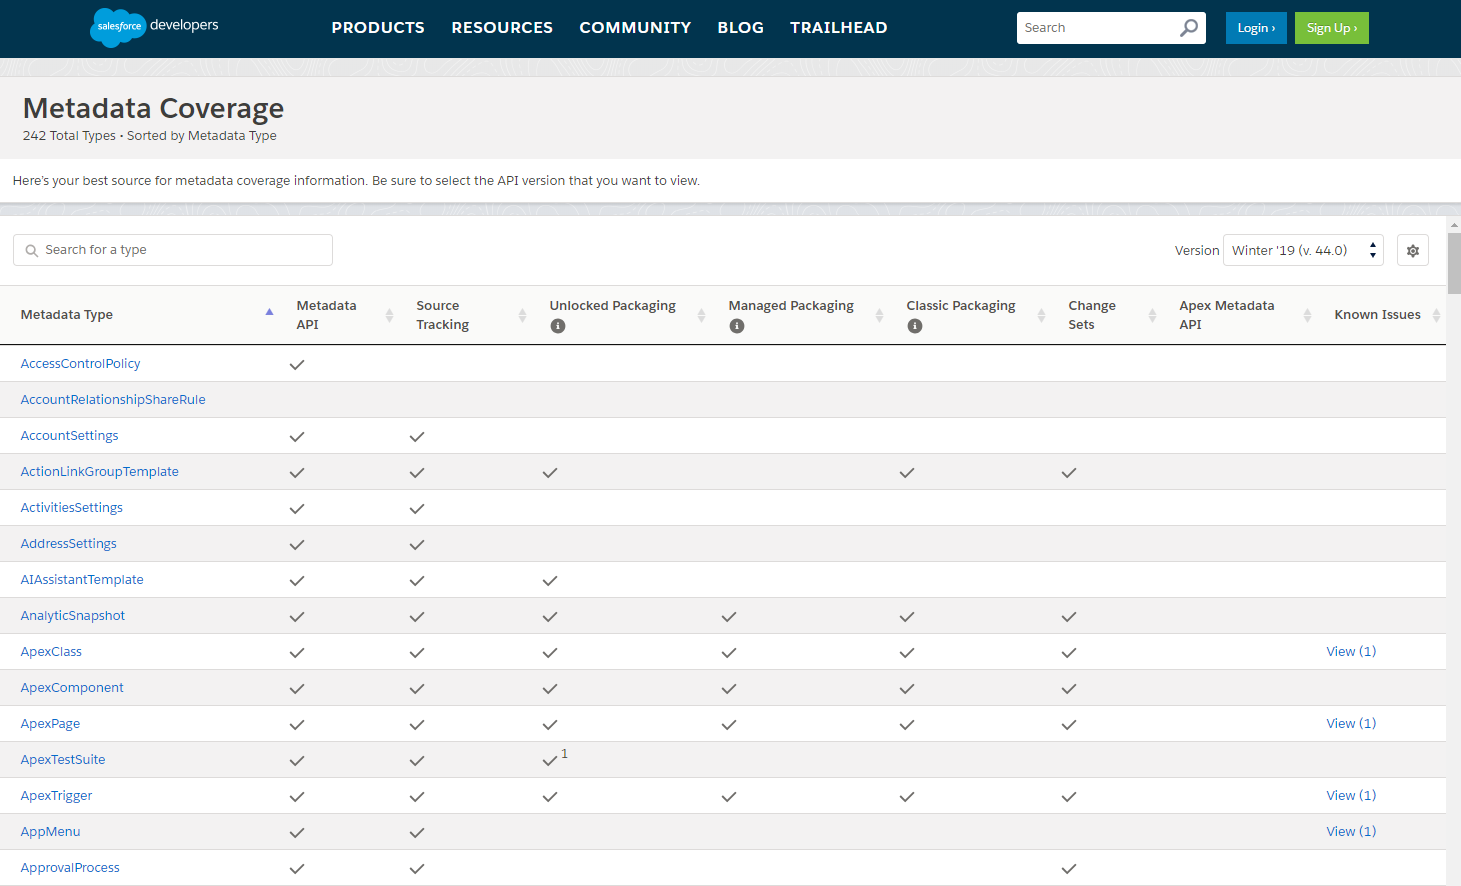The height and width of the screenshot is (886, 1461).
Task: Sort the table by Metadata API column
Action: point(388,314)
